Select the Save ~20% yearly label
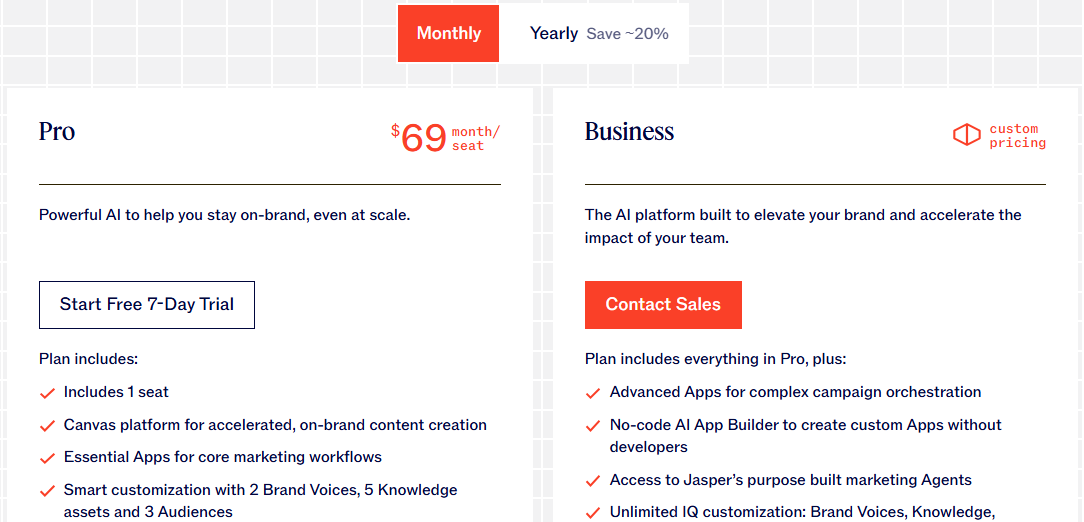 click(x=627, y=34)
